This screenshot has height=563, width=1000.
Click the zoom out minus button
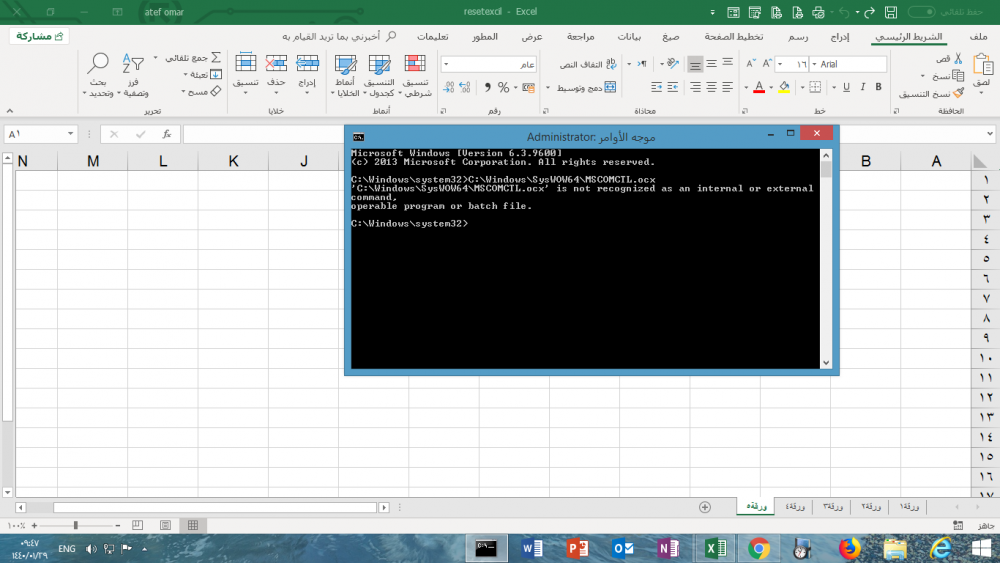click(117, 525)
